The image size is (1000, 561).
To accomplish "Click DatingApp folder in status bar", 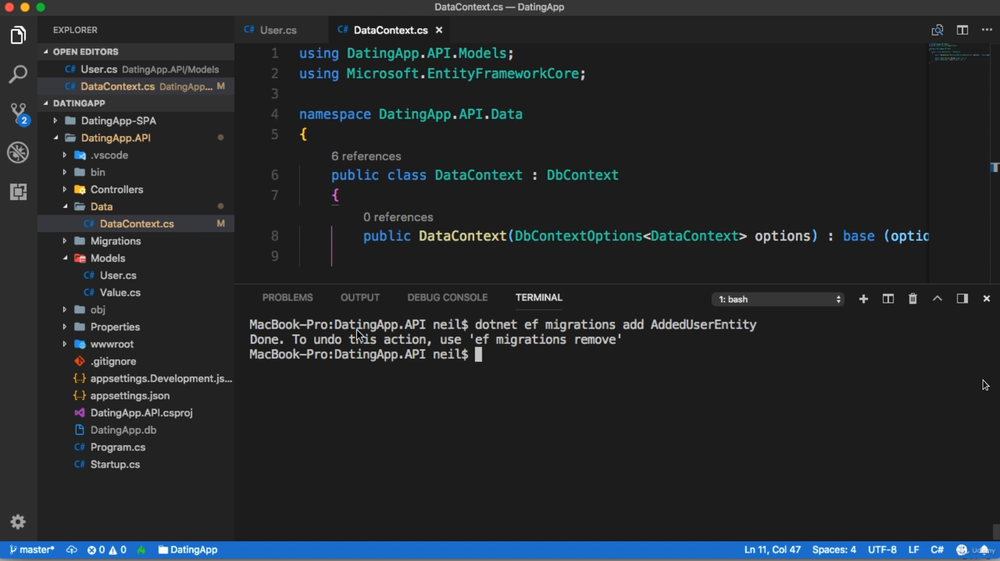I will click(x=188, y=550).
